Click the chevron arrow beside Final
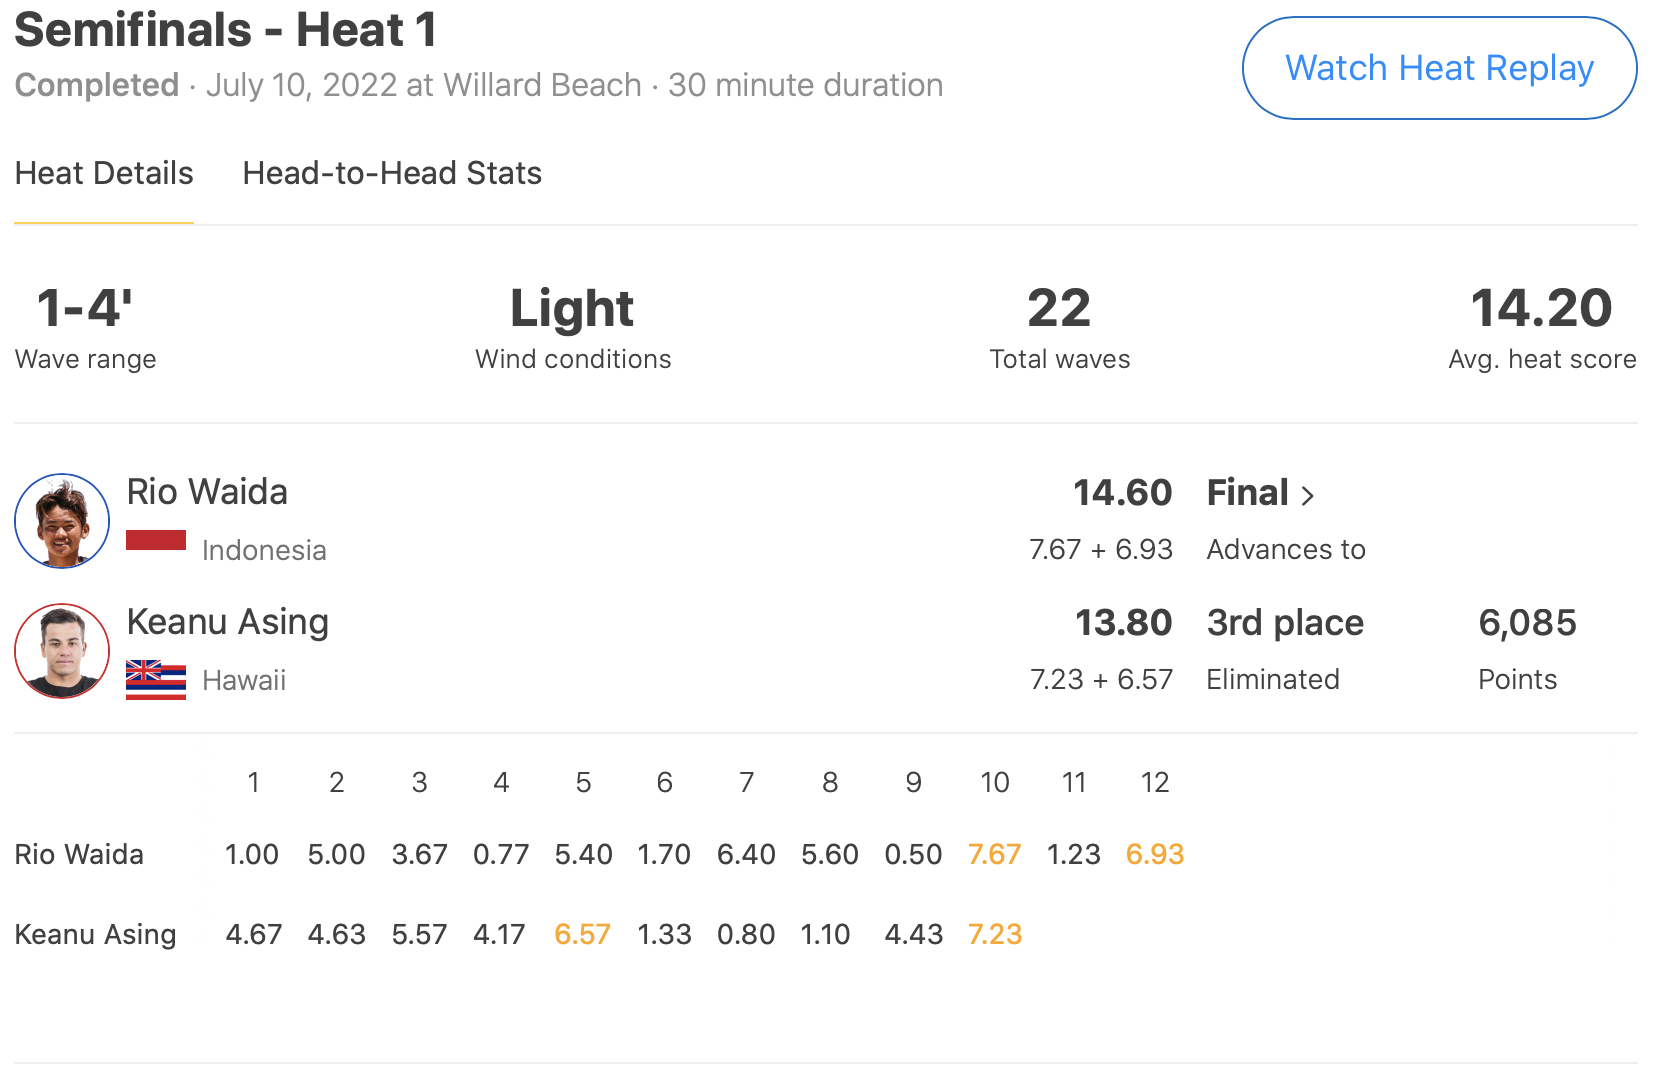 click(x=1307, y=495)
